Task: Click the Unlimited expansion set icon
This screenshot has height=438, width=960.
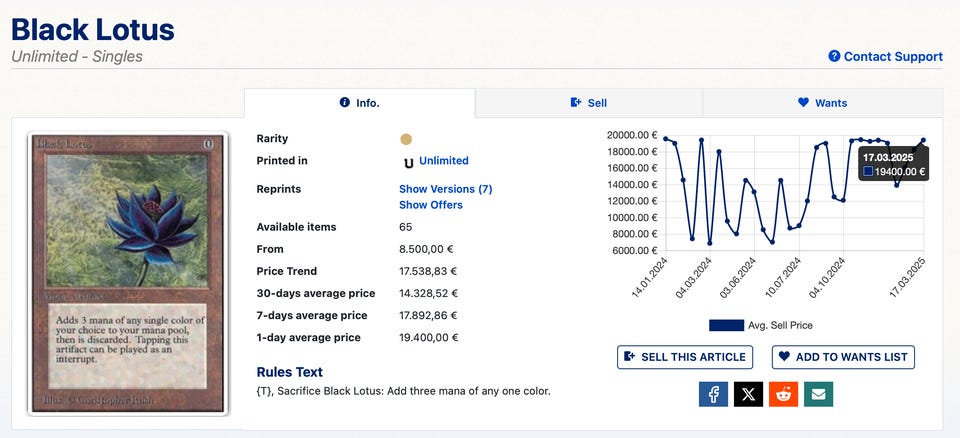Action: tap(407, 161)
